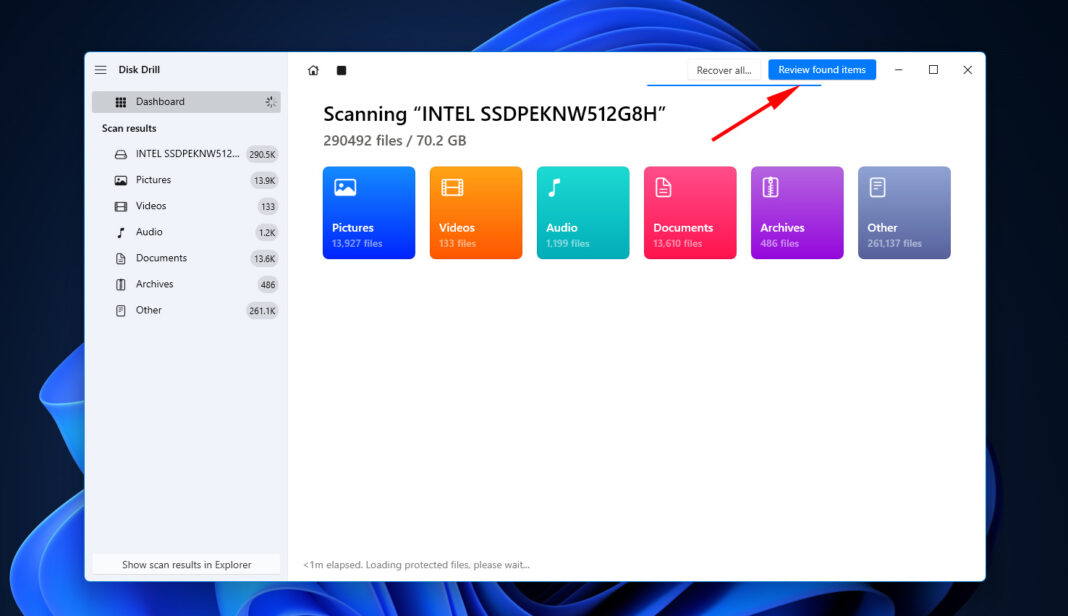Open the teal Audio tile
This screenshot has height=616, width=1068.
click(x=582, y=213)
